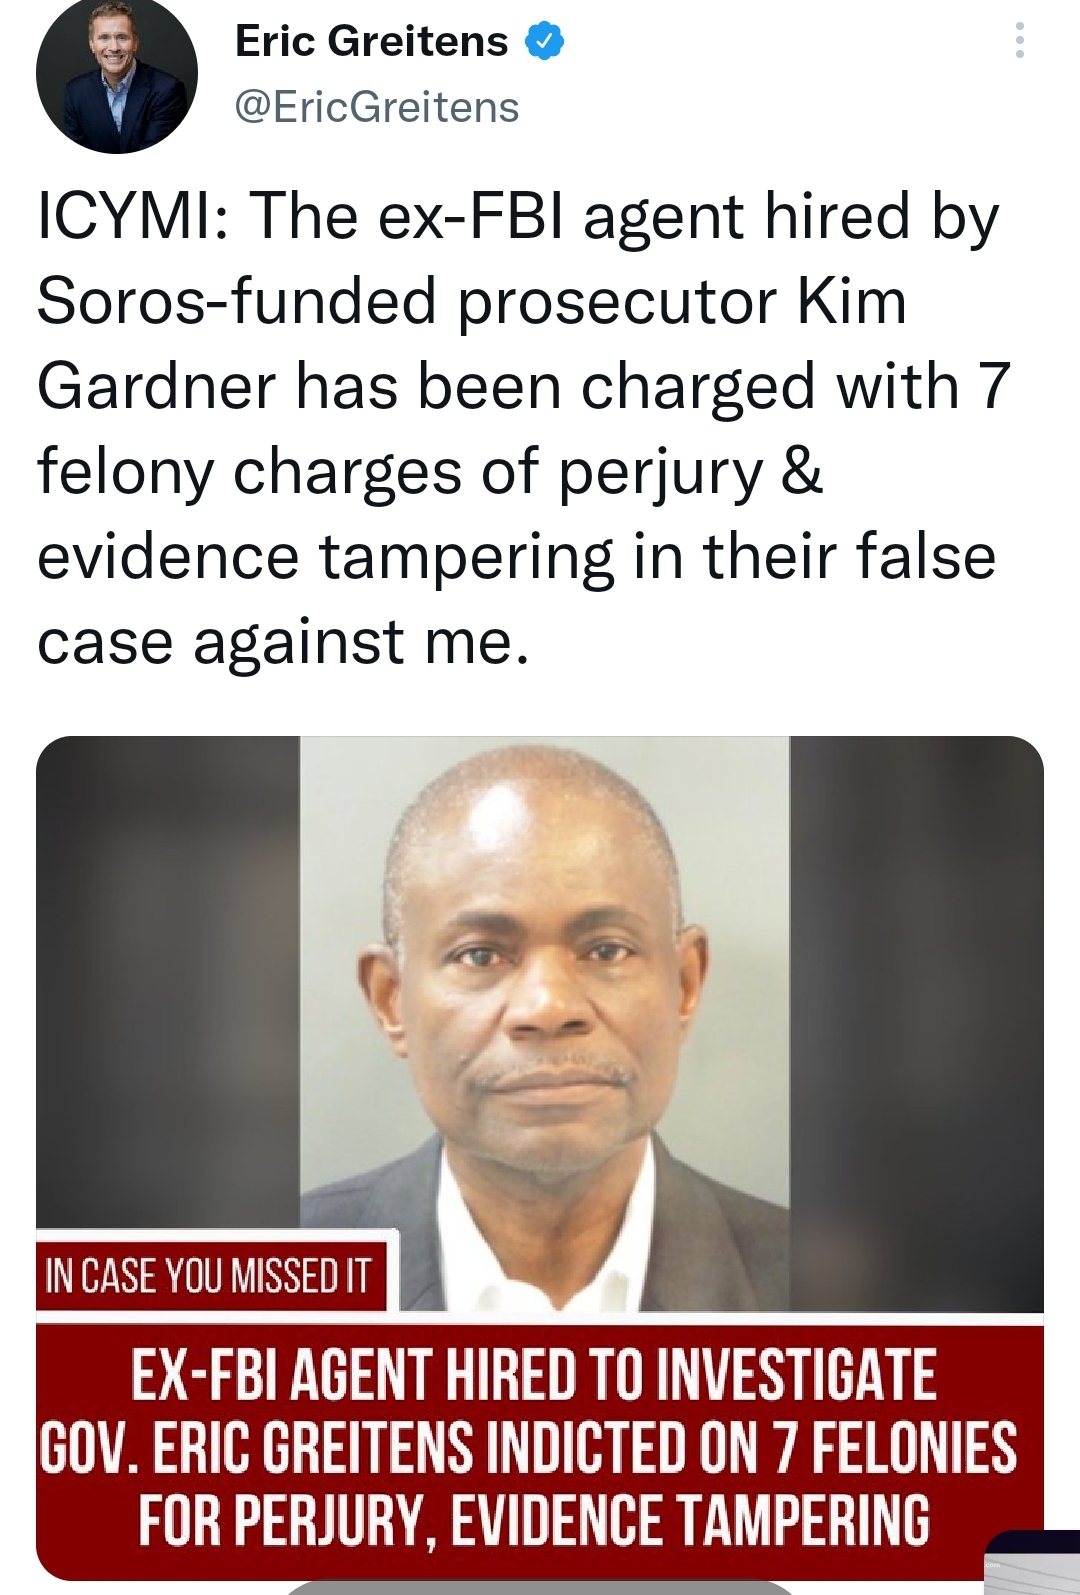This screenshot has height=1595, width=1080.
Task: Select the tweet text body
Action: [524, 428]
